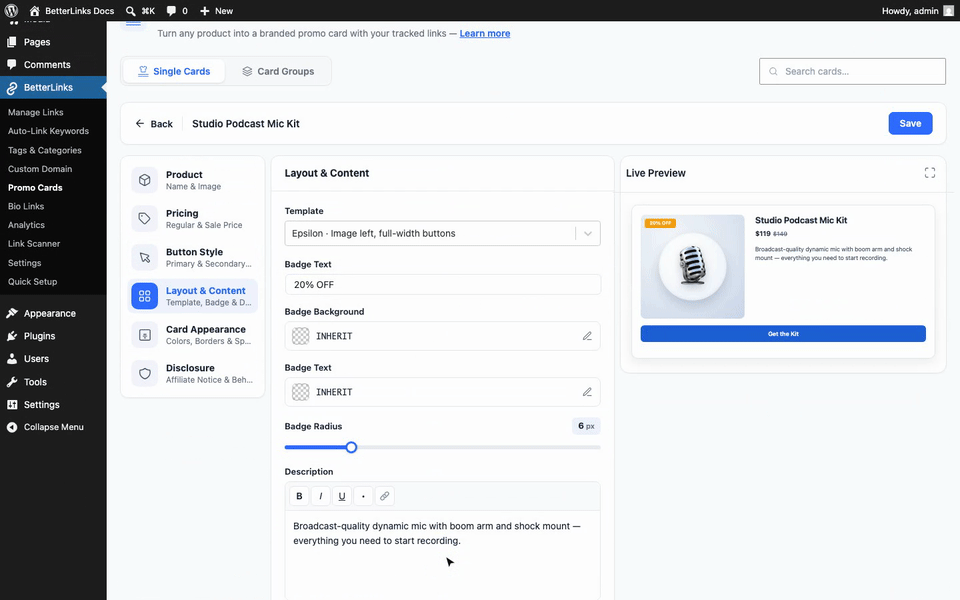Click the Product cube icon
Viewport: 960px width, 600px height.
(x=144, y=180)
